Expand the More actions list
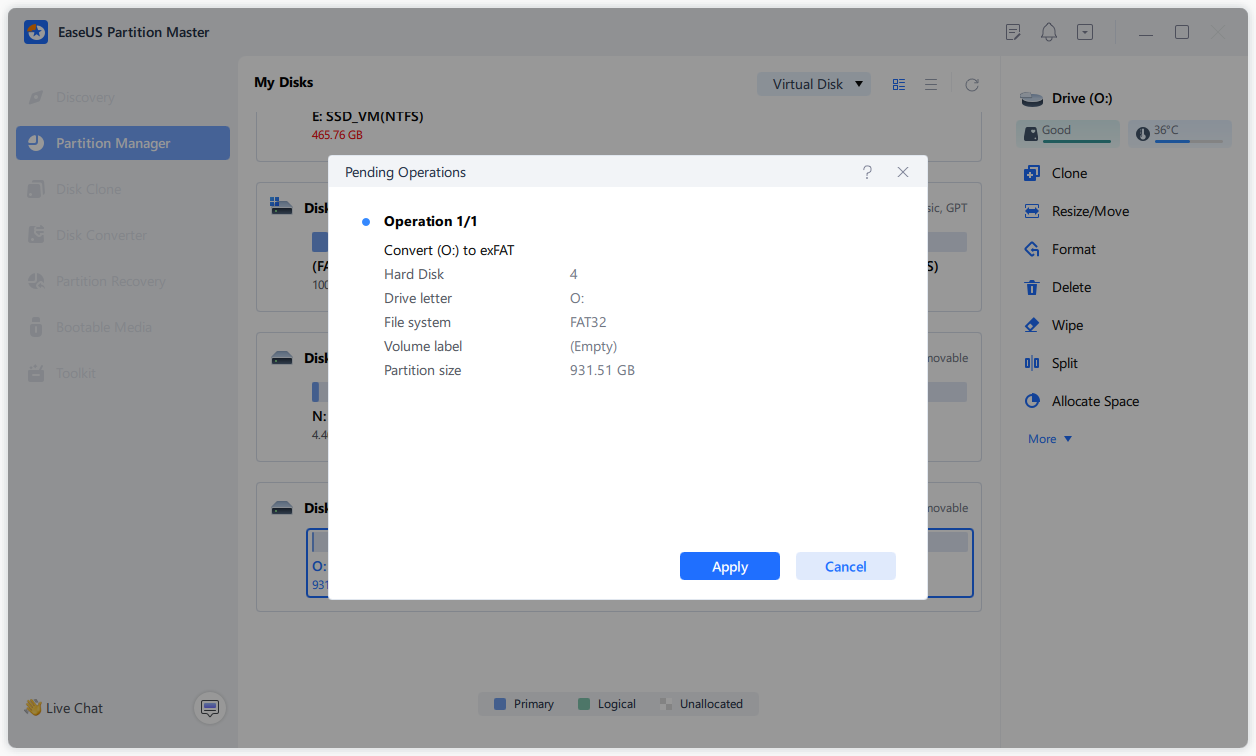The width and height of the screenshot is (1256, 756). pos(1050,439)
